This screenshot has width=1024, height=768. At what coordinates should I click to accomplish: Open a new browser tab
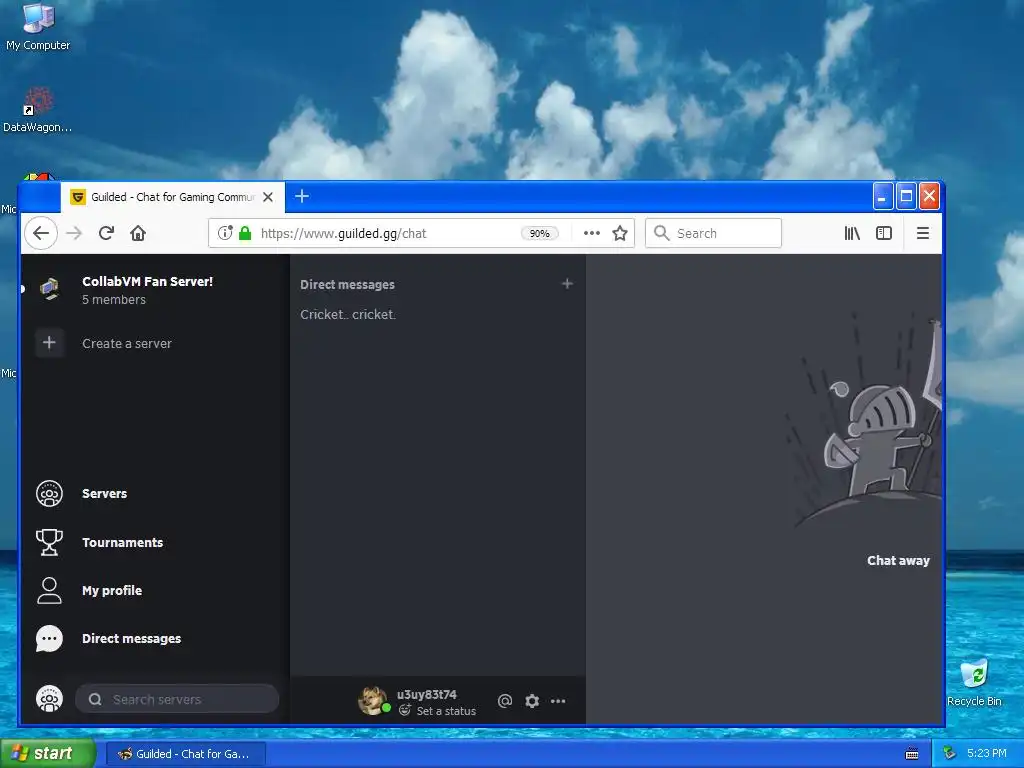click(x=302, y=196)
